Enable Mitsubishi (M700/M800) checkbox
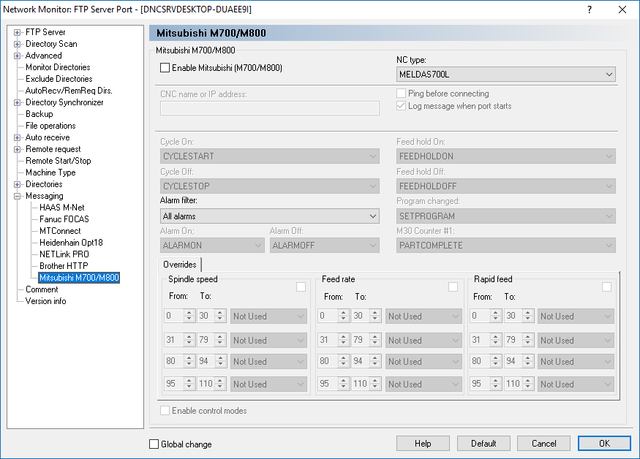 pyautogui.click(x=165, y=68)
